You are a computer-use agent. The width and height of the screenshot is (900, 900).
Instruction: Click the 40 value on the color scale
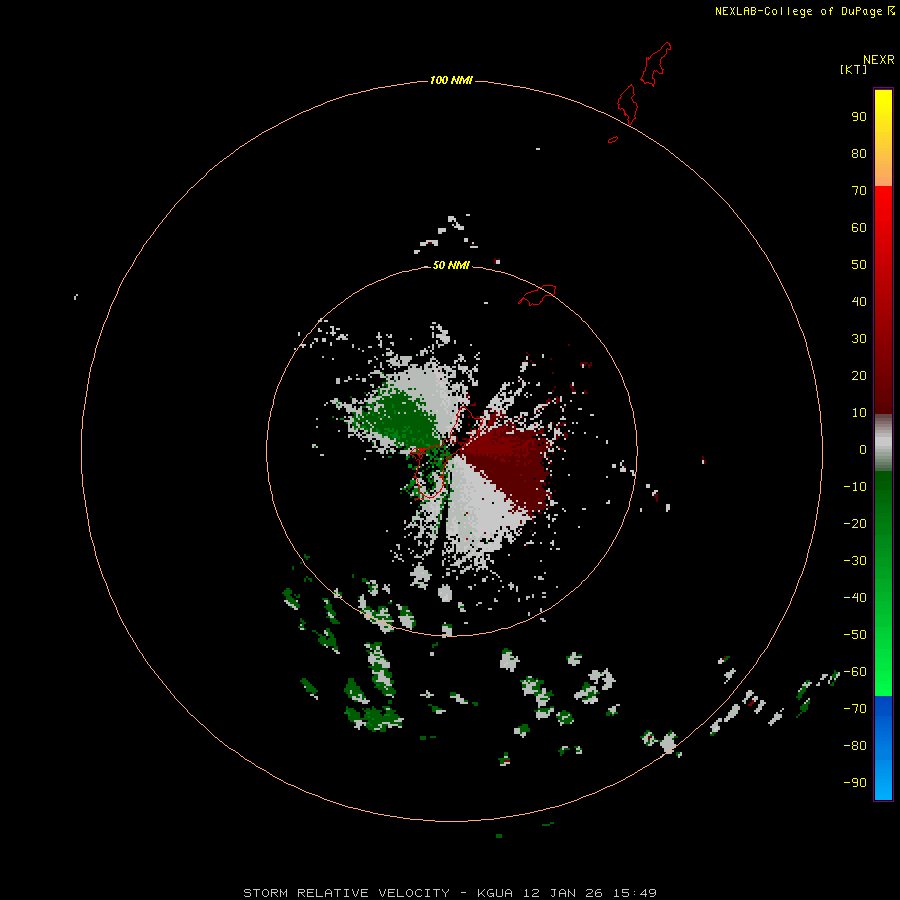(859, 301)
